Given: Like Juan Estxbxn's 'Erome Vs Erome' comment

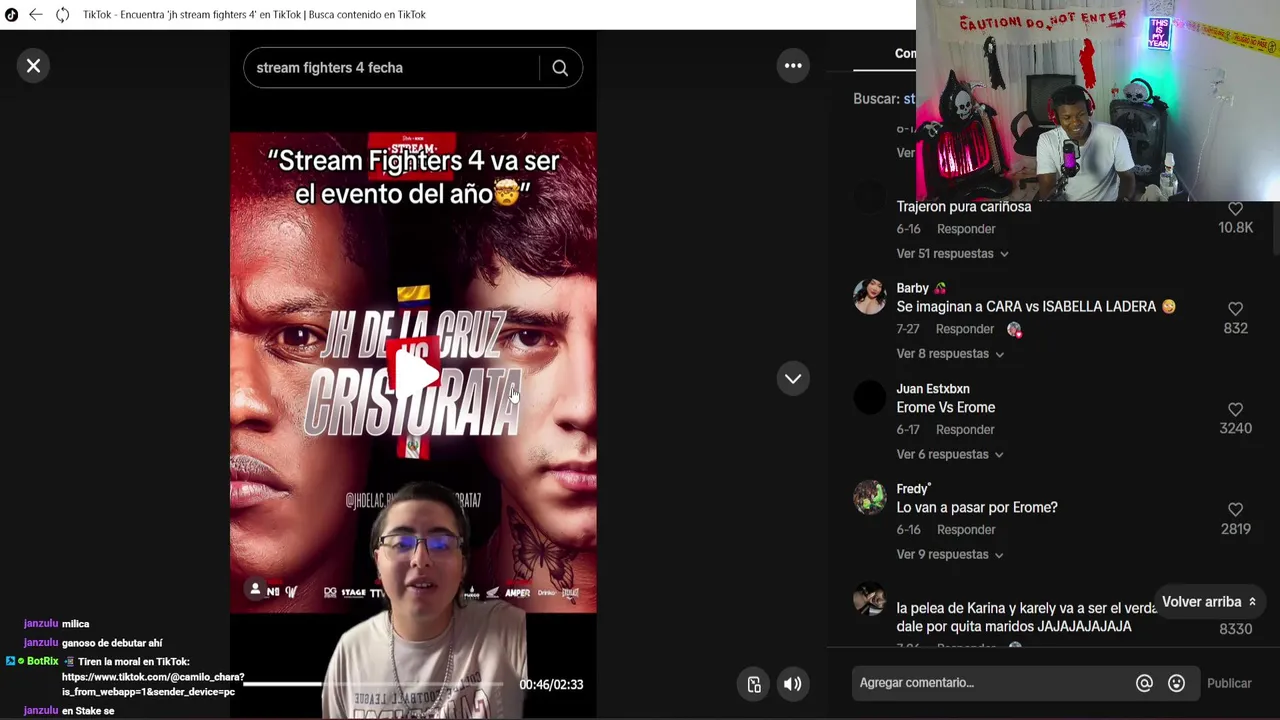Looking at the screenshot, I should pyautogui.click(x=1235, y=409).
